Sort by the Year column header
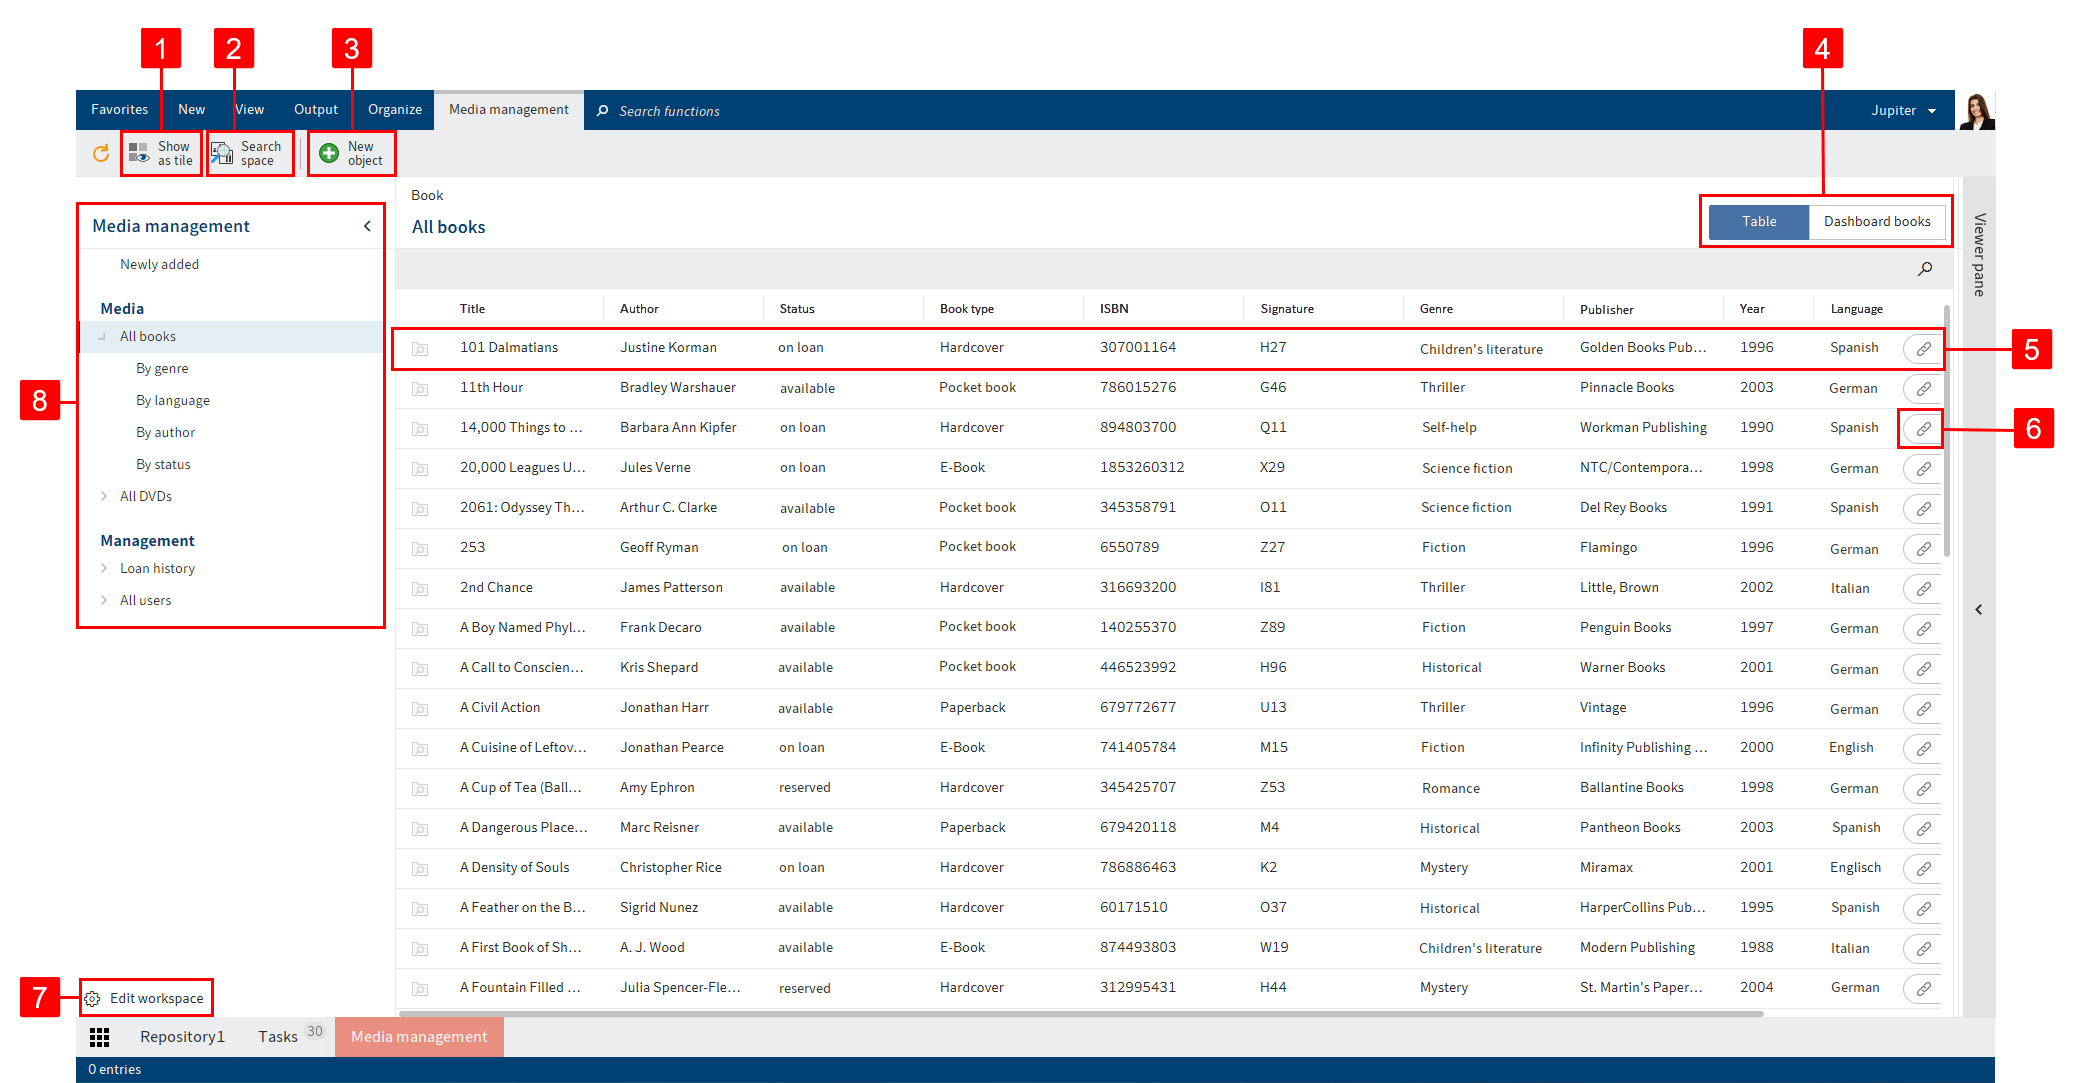The width and height of the screenshot is (2092, 1083). (1752, 309)
